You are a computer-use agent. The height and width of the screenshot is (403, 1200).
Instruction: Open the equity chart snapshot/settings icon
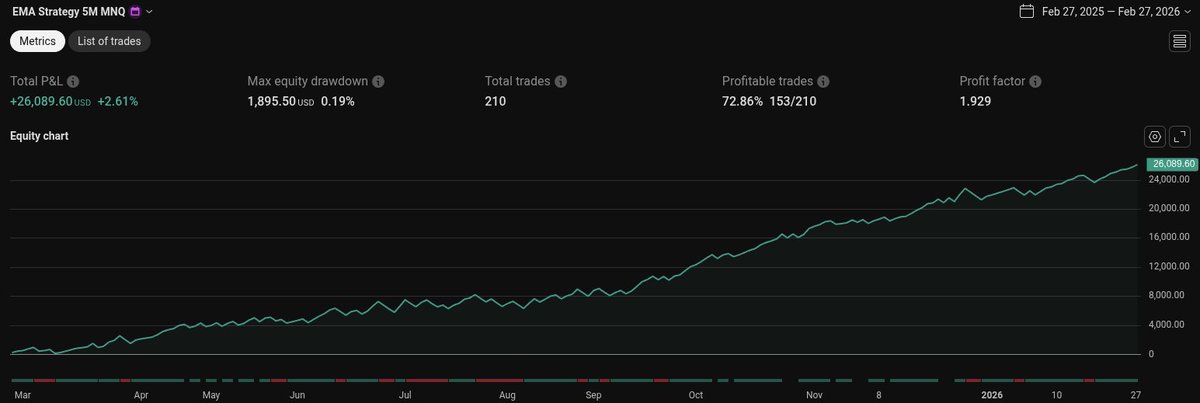click(x=1155, y=136)
